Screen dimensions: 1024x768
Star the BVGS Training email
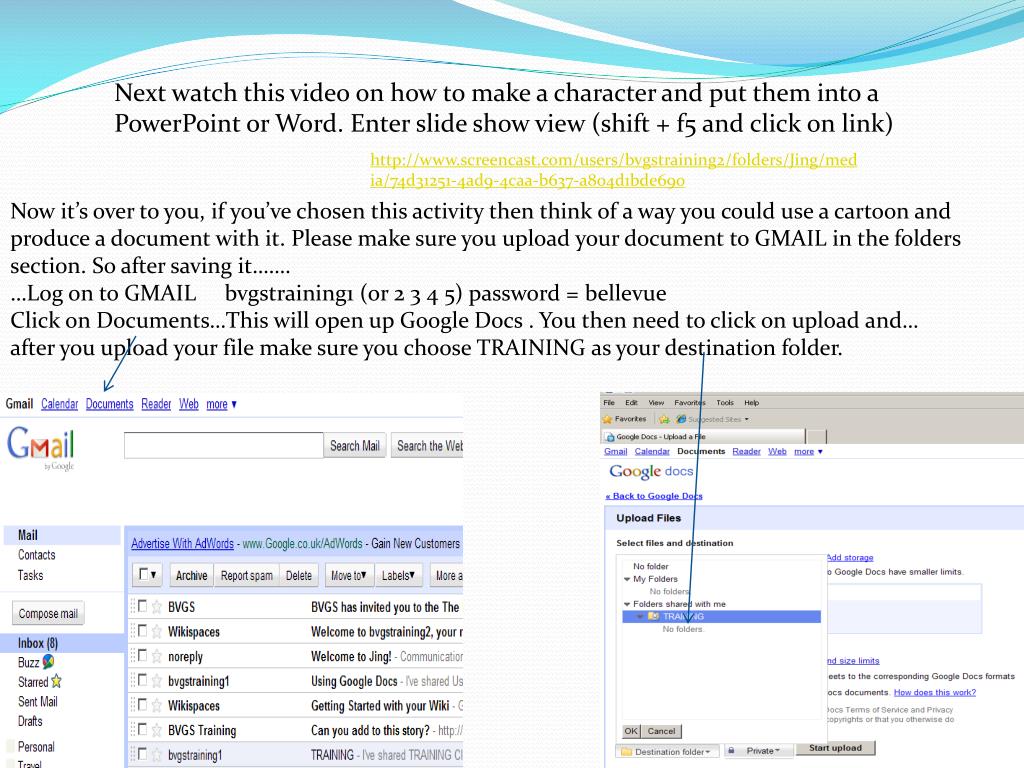(157, 730)
